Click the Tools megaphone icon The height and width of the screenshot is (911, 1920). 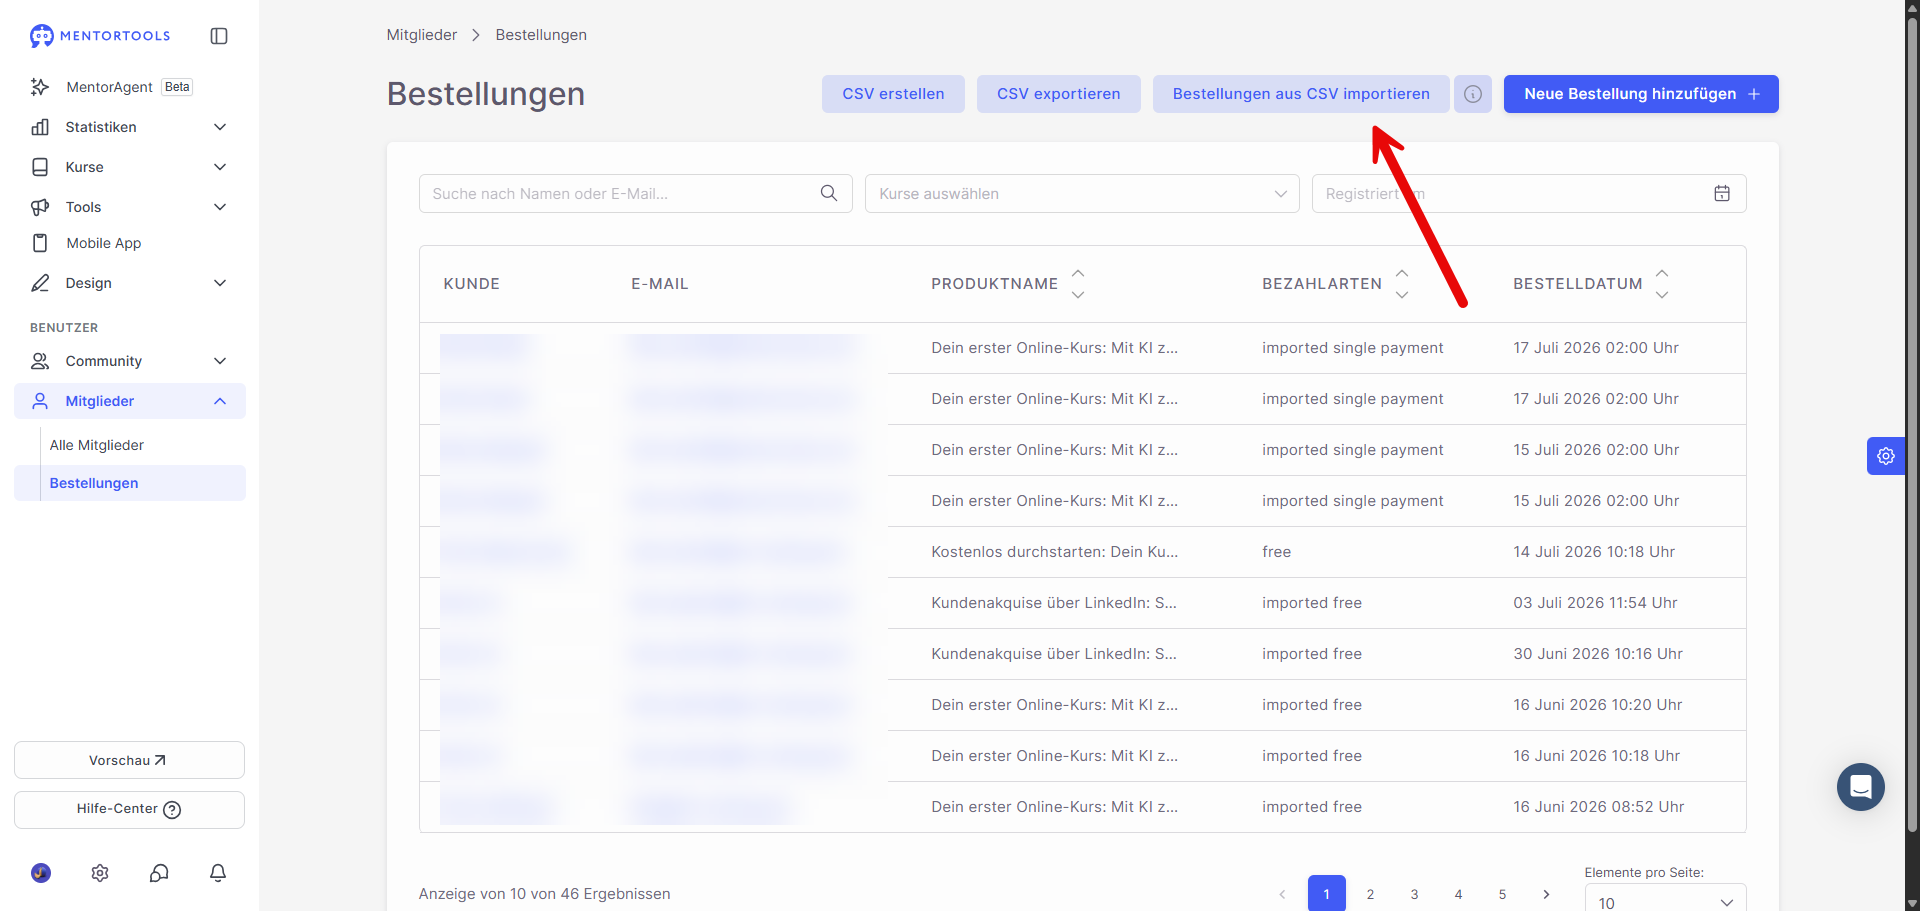40,207
